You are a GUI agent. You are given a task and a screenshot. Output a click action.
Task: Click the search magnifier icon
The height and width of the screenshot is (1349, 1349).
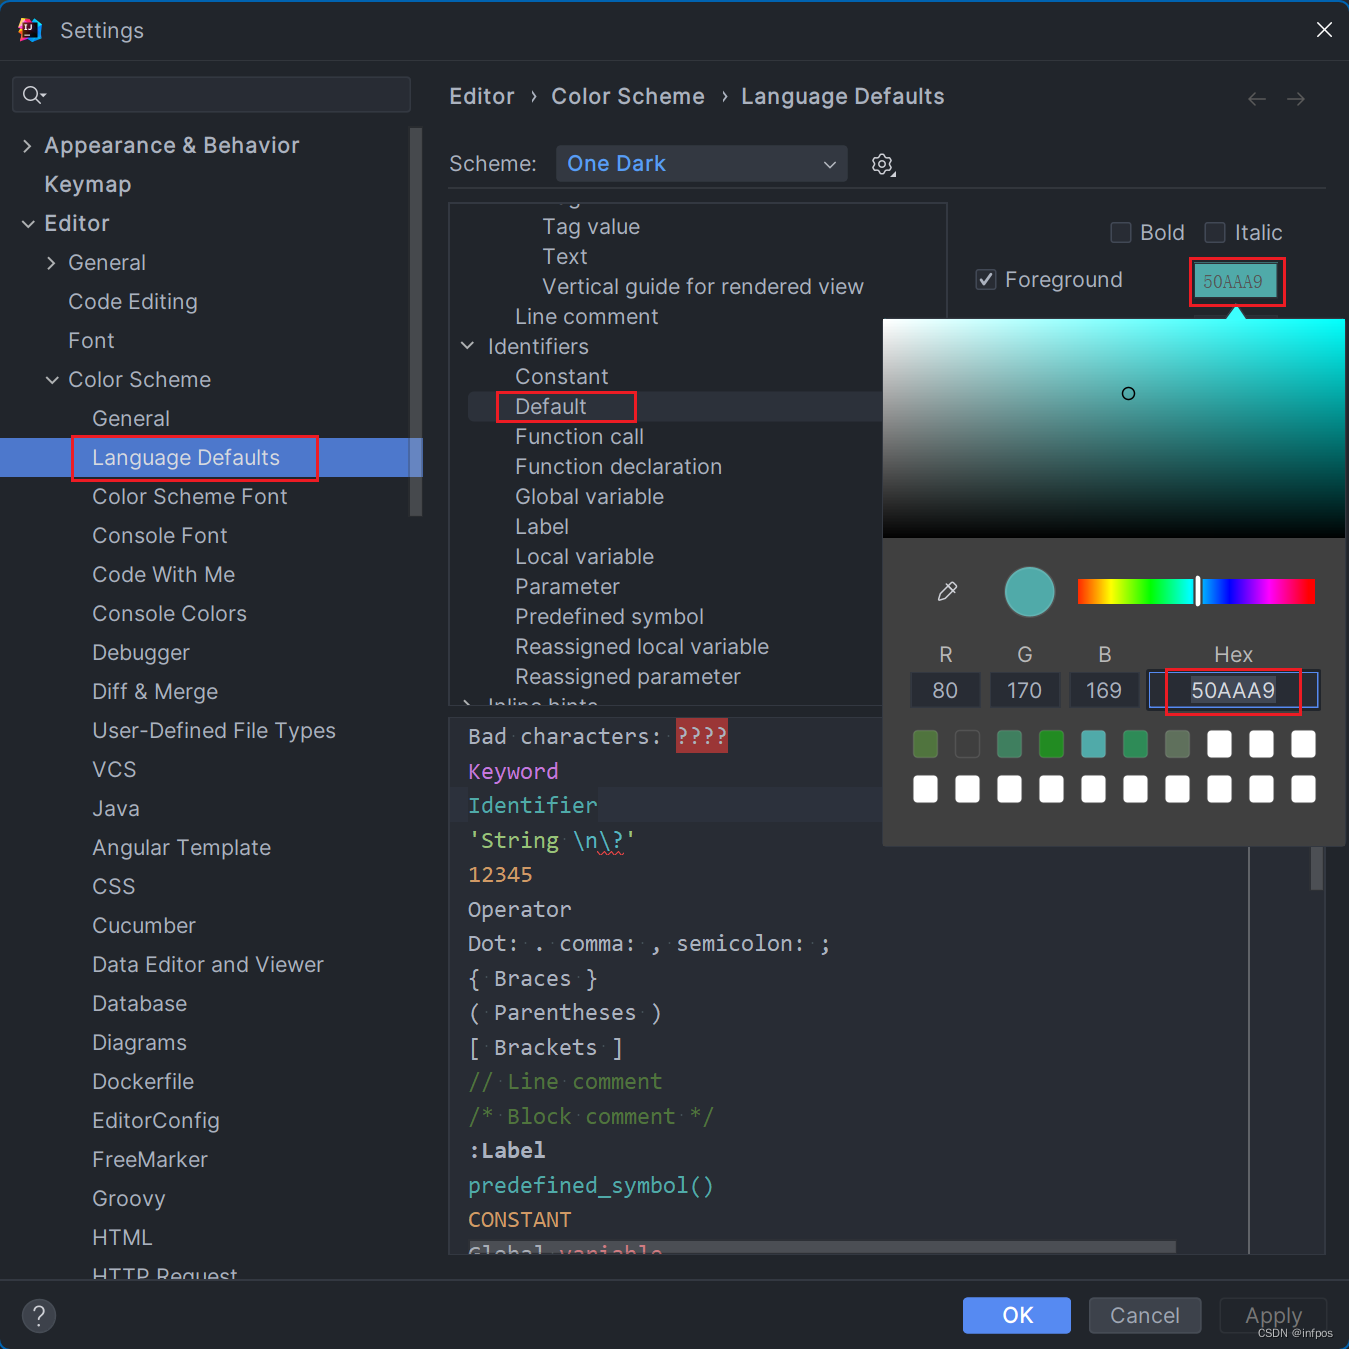(34, 95)
